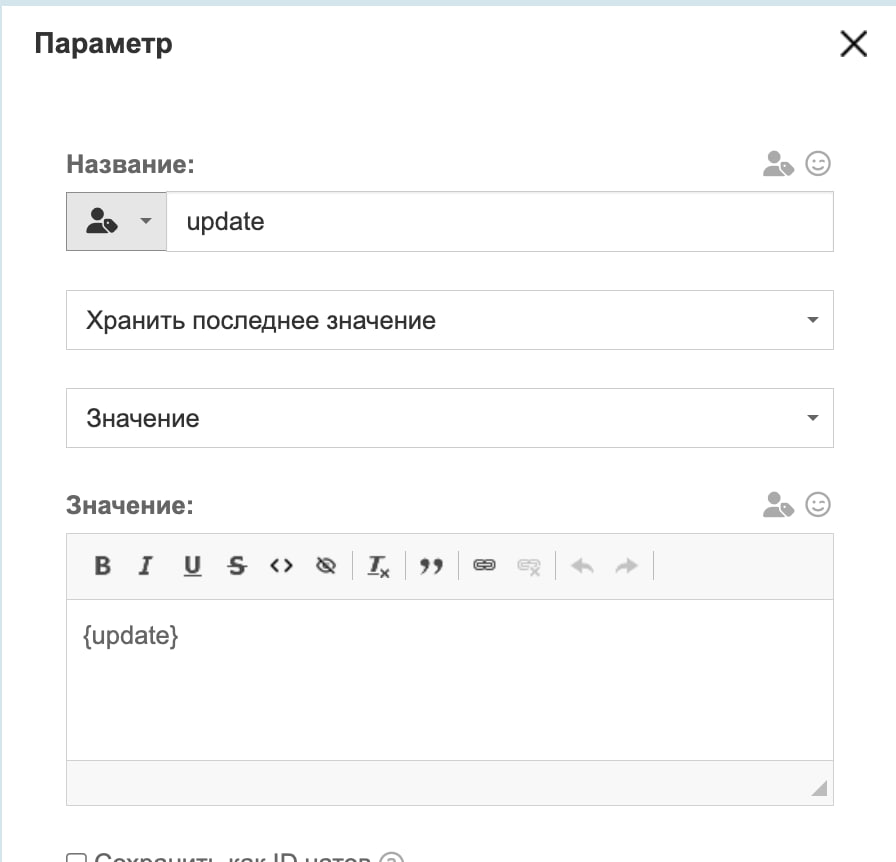Image resolution: width=896 pixels, height=862 pixels.
Task: Open emoji picker next to 'Название' label
Action: [x=818, y=164]
